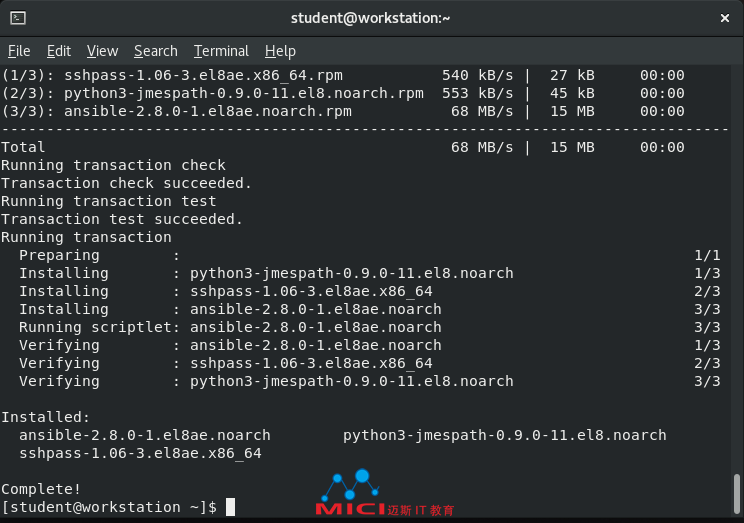Click the 'Complete!' output line
This screenshot has width=744, height=523.
(x=41, y=489)
